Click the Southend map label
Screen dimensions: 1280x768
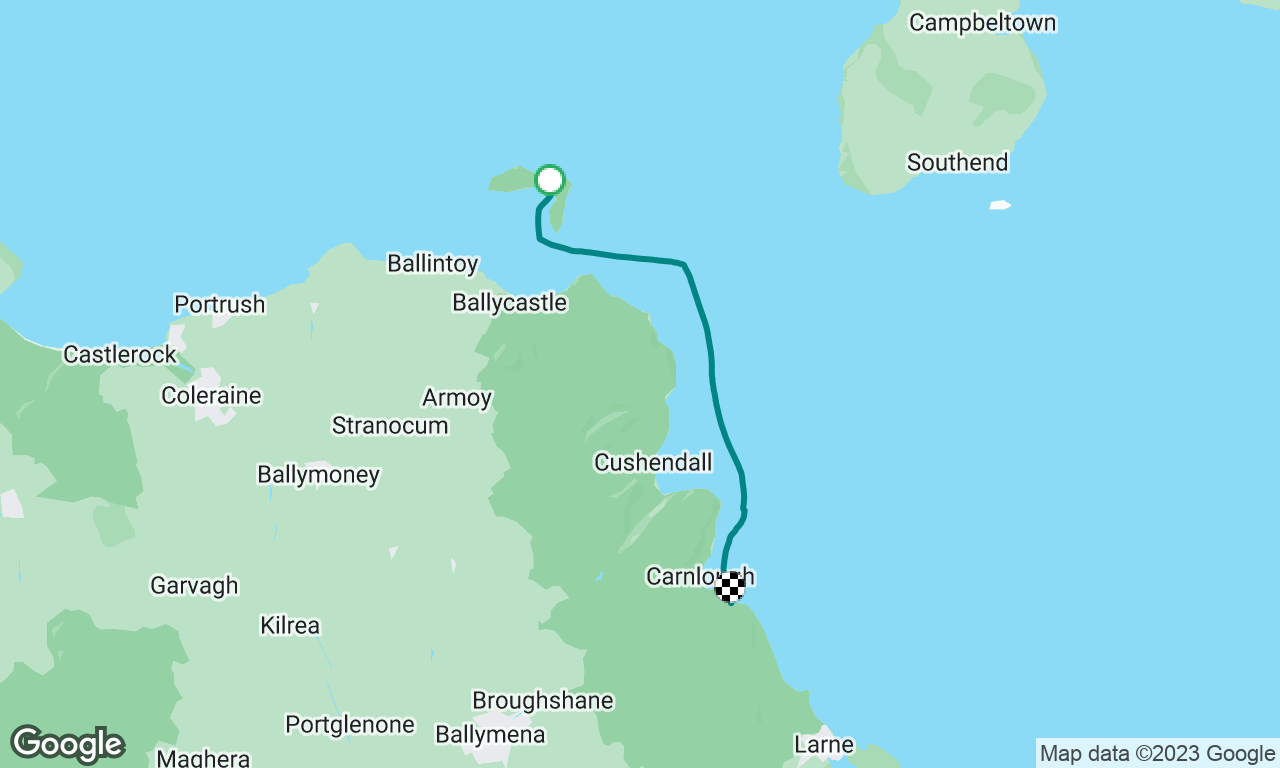957,162
